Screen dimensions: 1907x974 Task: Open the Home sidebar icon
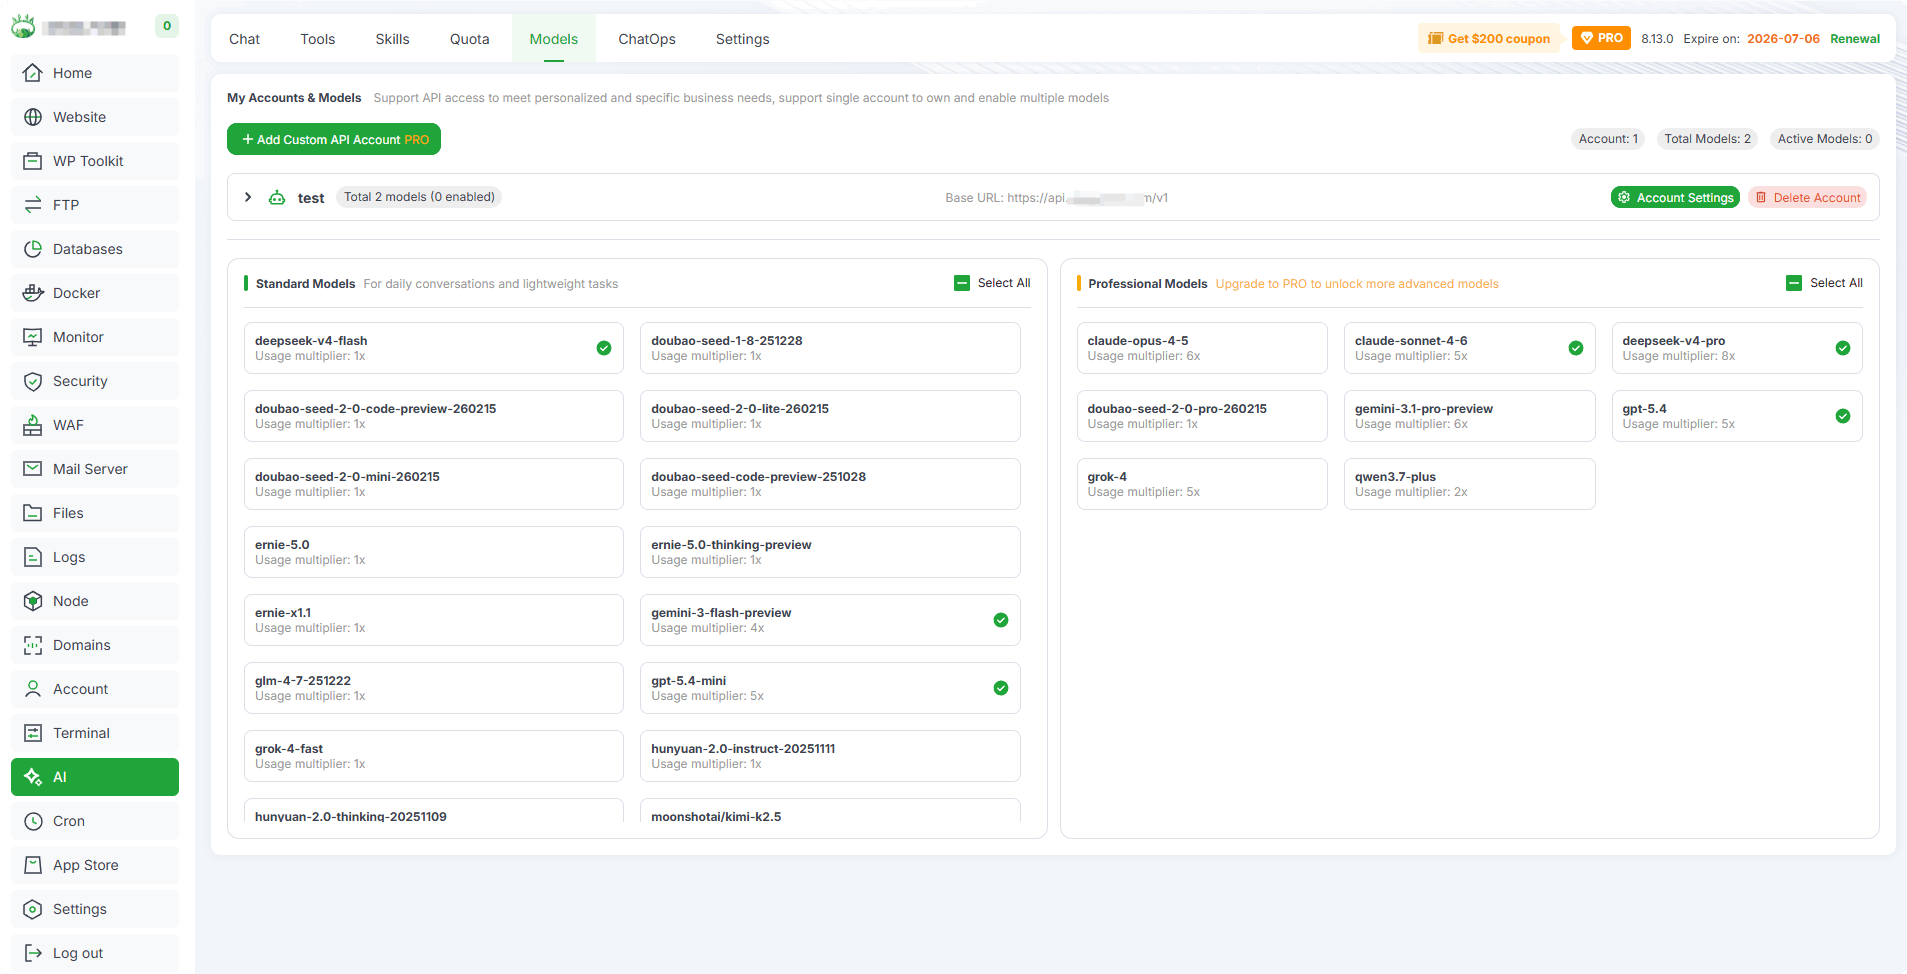pyautogui.click(x=33, y=73)
